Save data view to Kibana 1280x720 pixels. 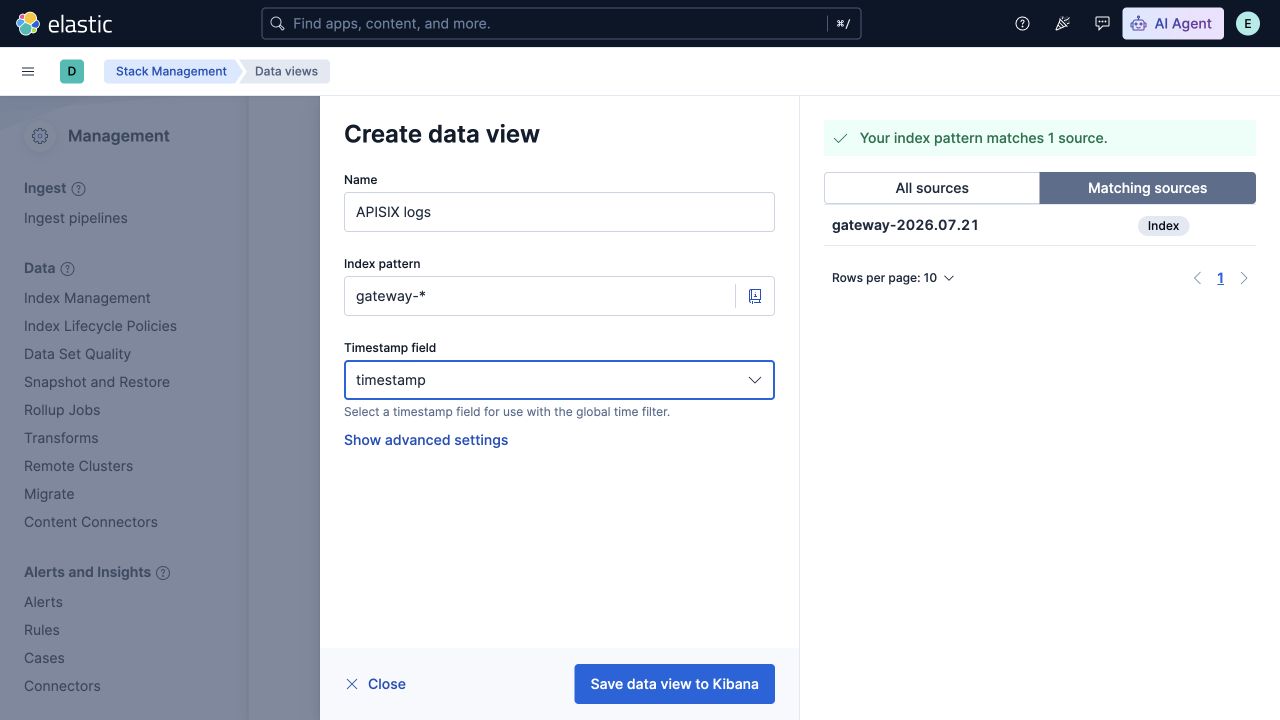(x=675, y=684)
